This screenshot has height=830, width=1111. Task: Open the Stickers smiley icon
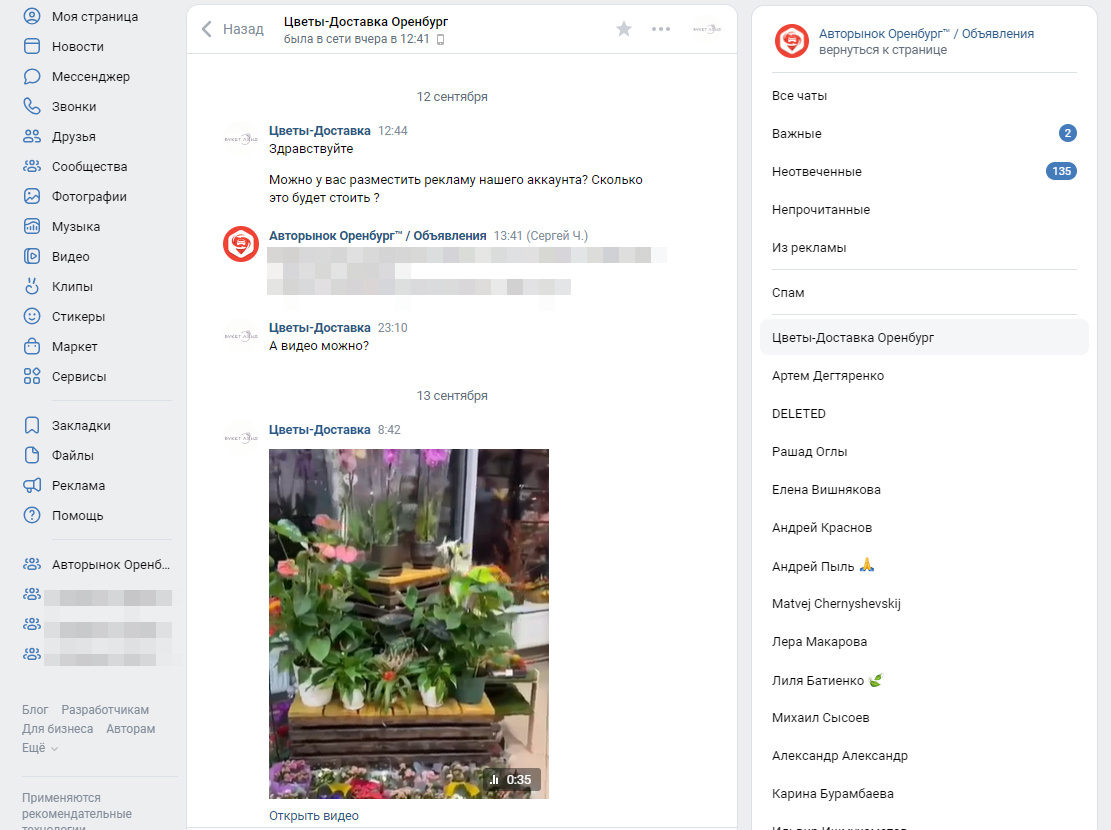click(32, 316)
